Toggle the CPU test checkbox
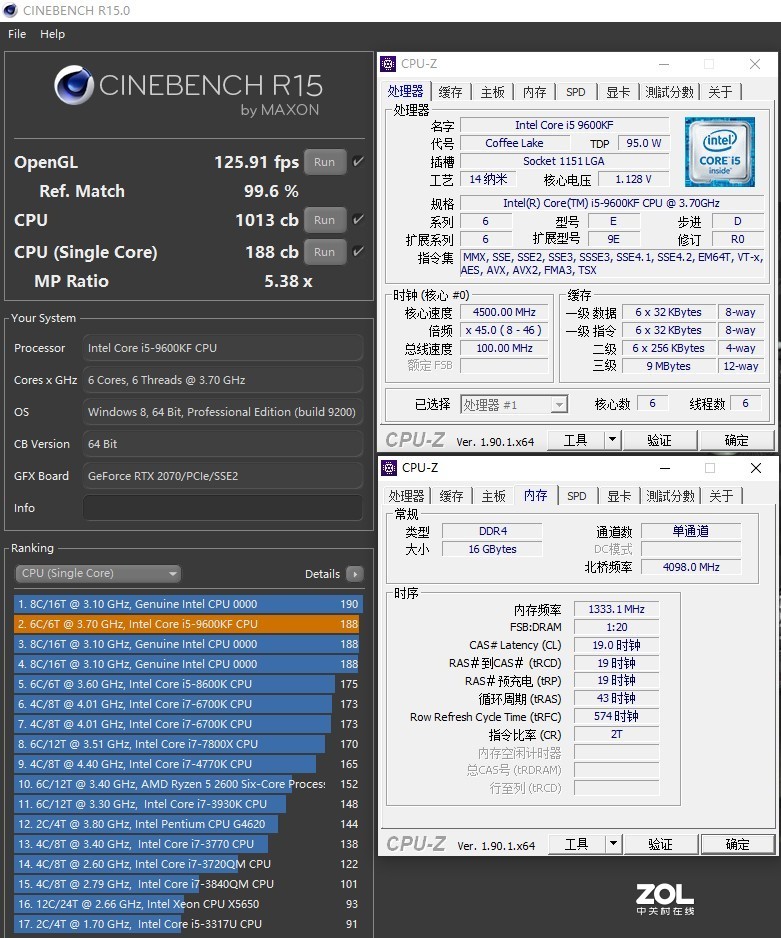 [358, 220]
